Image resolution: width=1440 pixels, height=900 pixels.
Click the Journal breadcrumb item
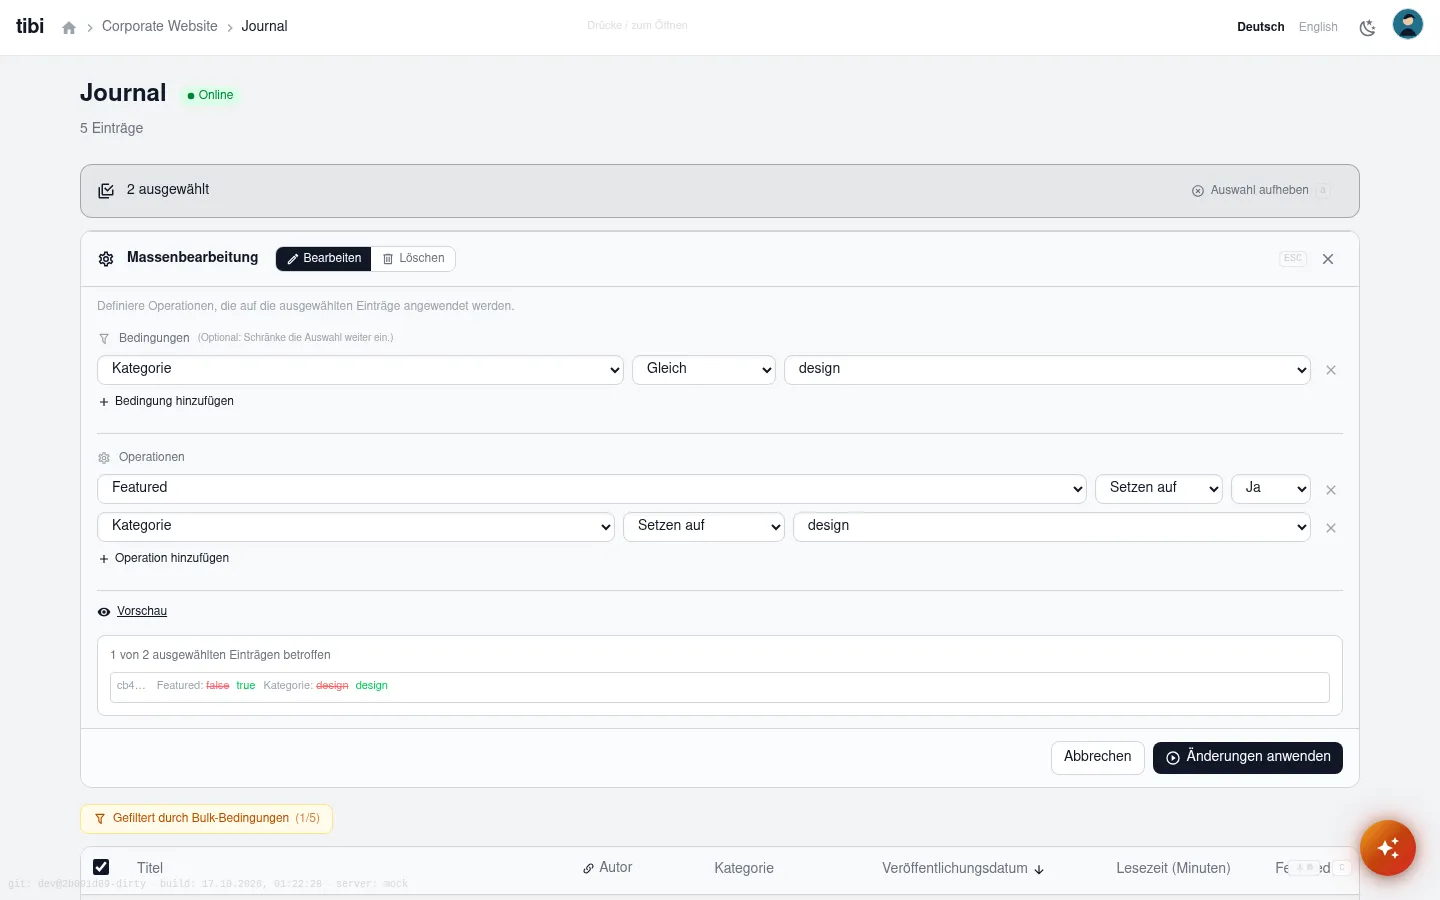coord(264,27)
